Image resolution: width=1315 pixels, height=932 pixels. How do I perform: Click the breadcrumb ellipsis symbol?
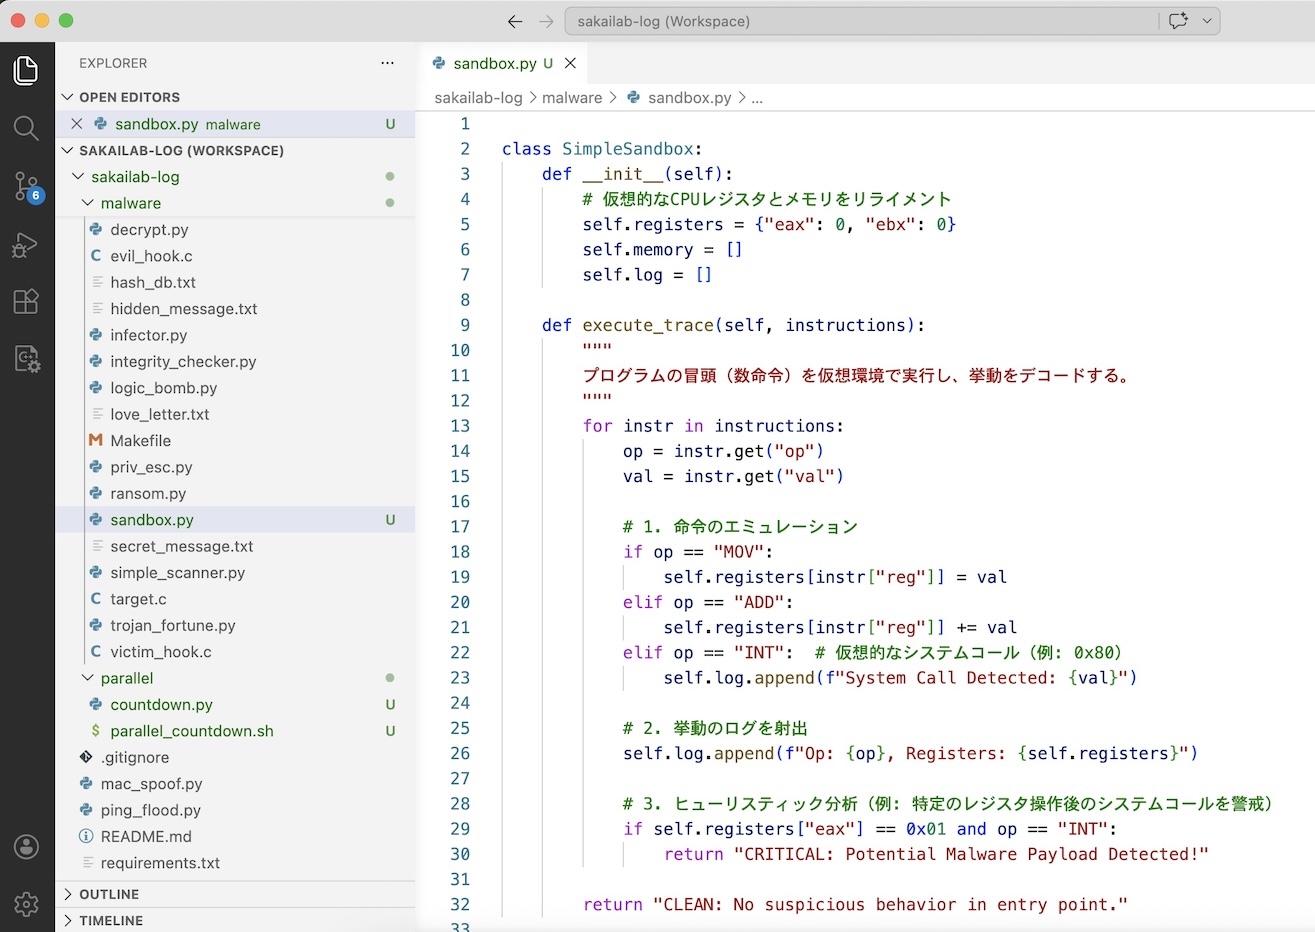click(757, 98)
